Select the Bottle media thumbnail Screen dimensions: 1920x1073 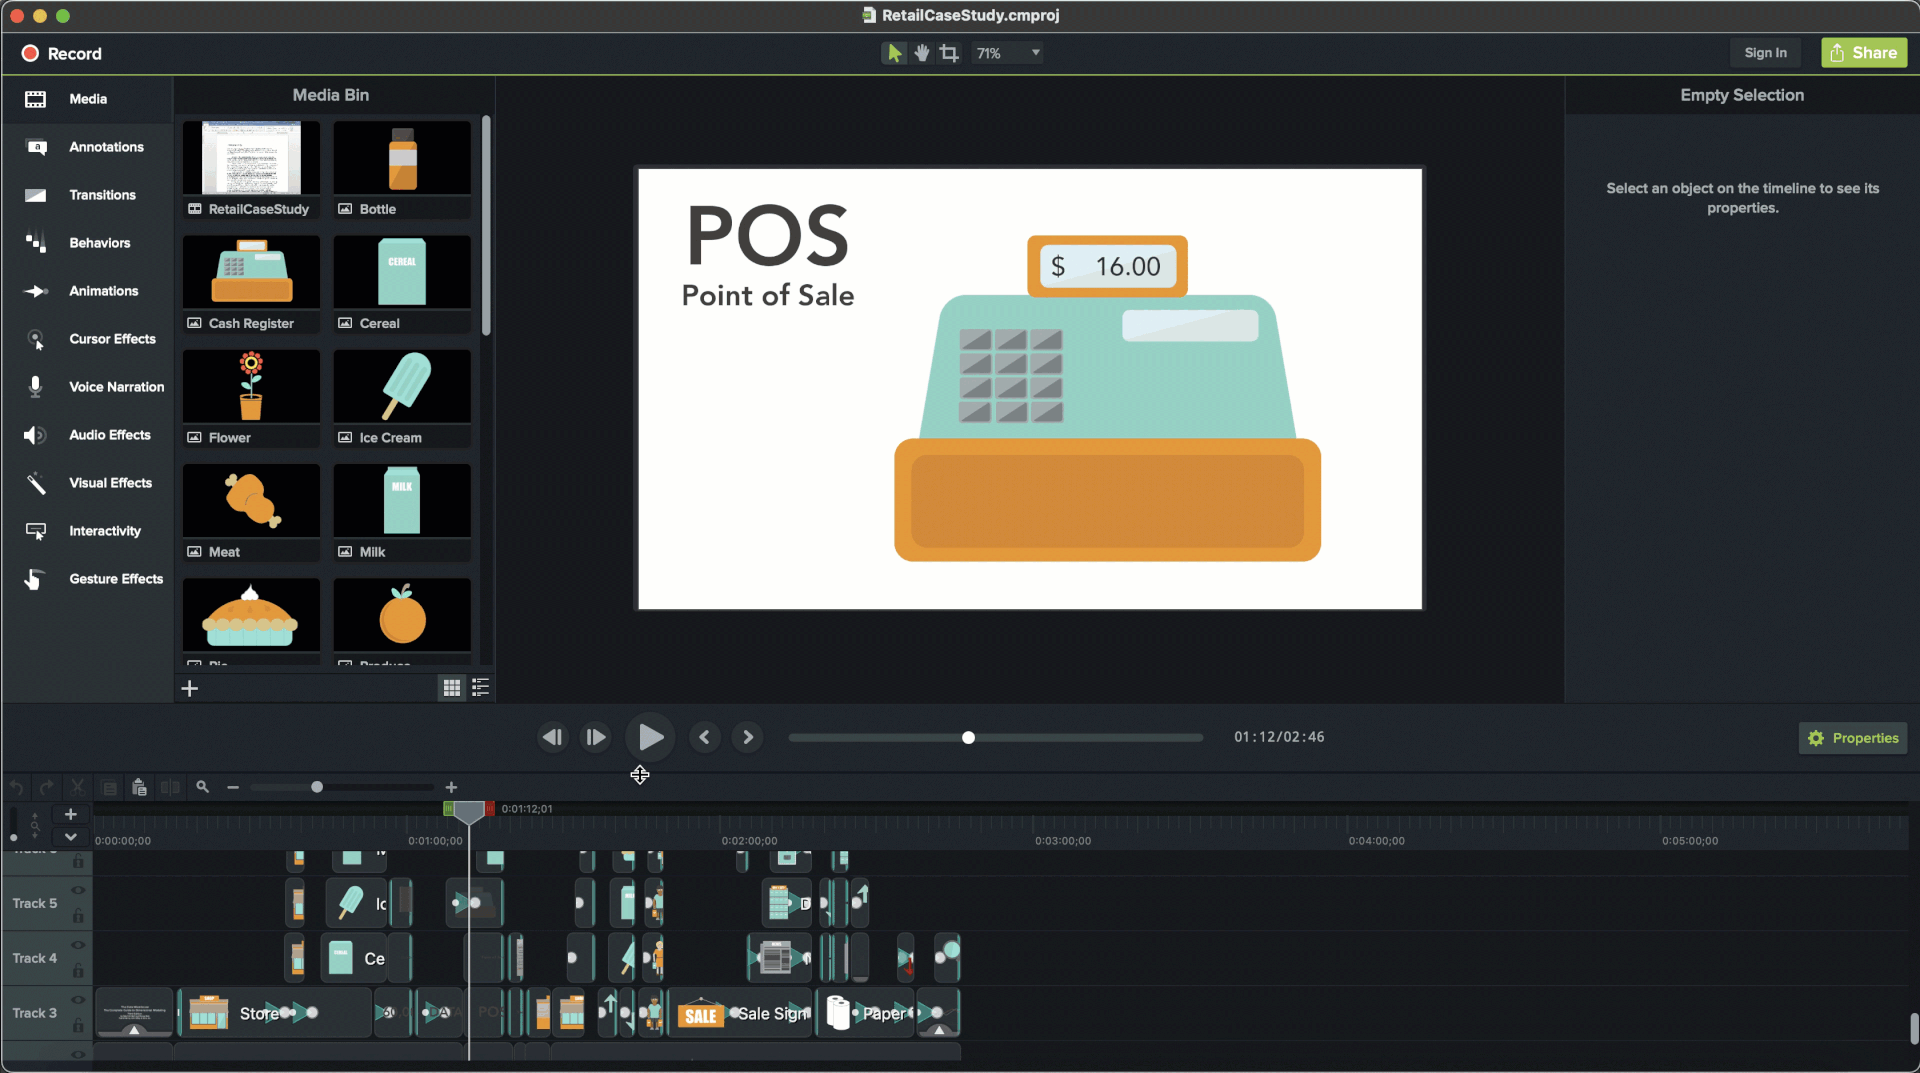[402, 158]
